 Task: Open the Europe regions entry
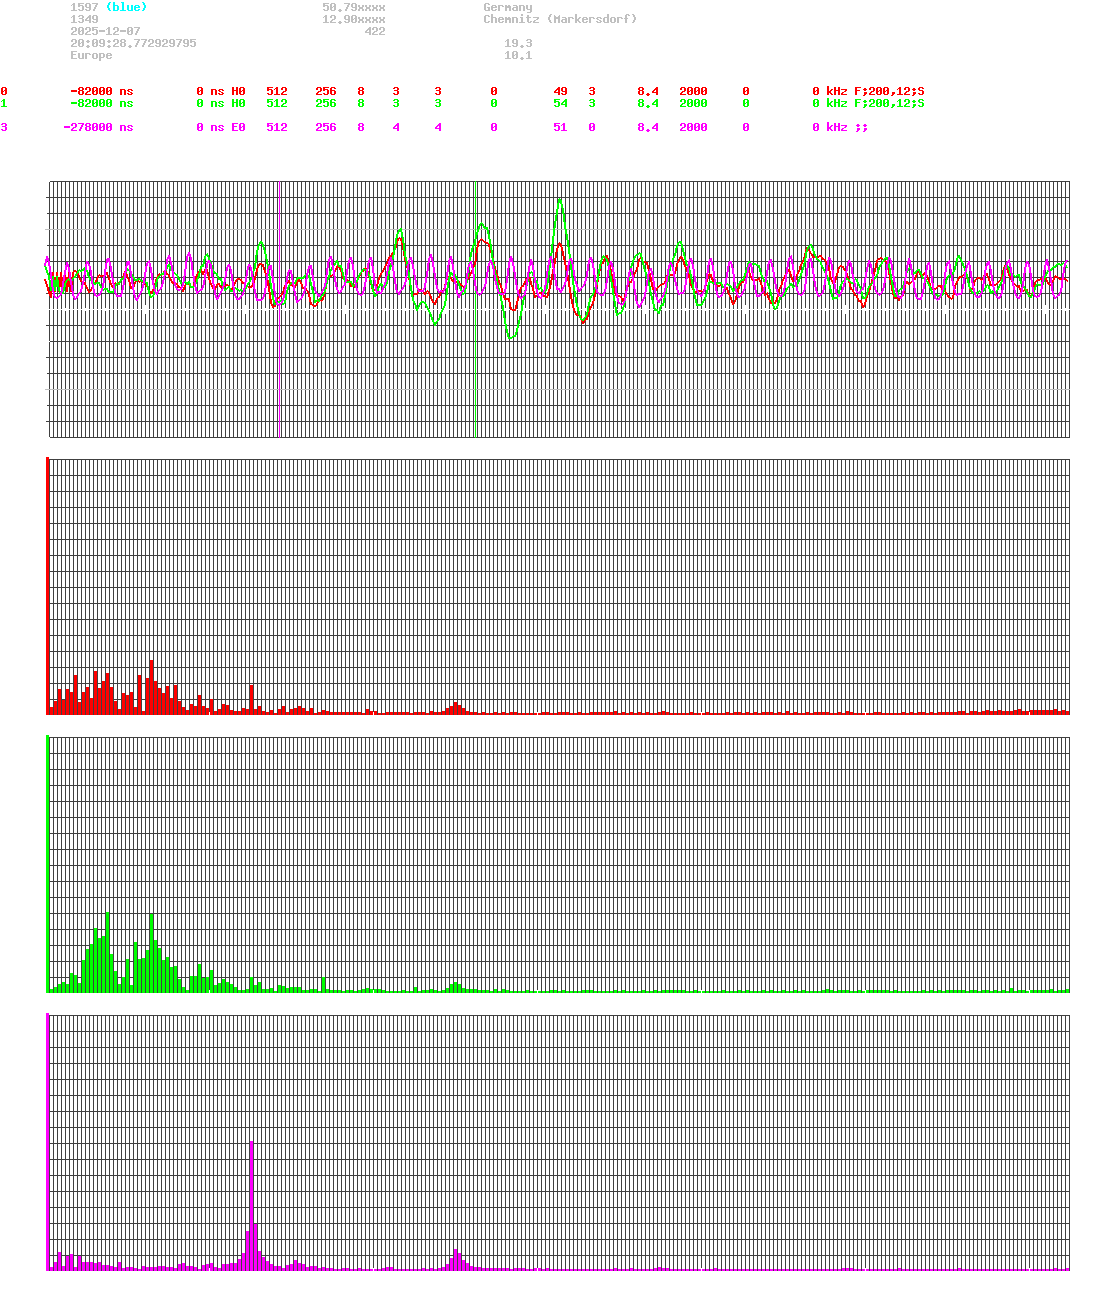point(90,55)
